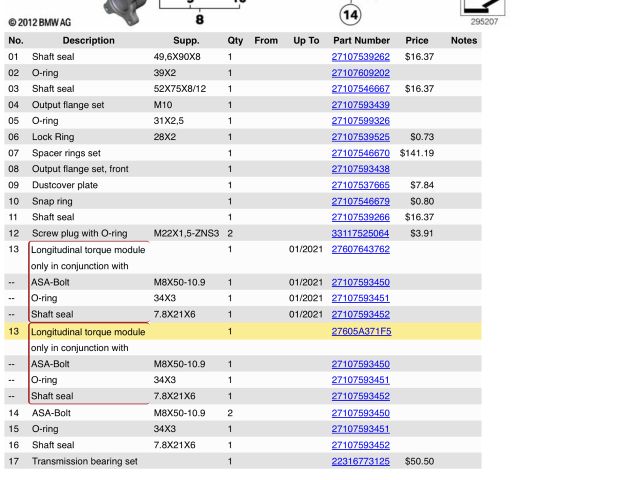
Task: Click callout number 8 in the diagram
Action: click(199, 19)
